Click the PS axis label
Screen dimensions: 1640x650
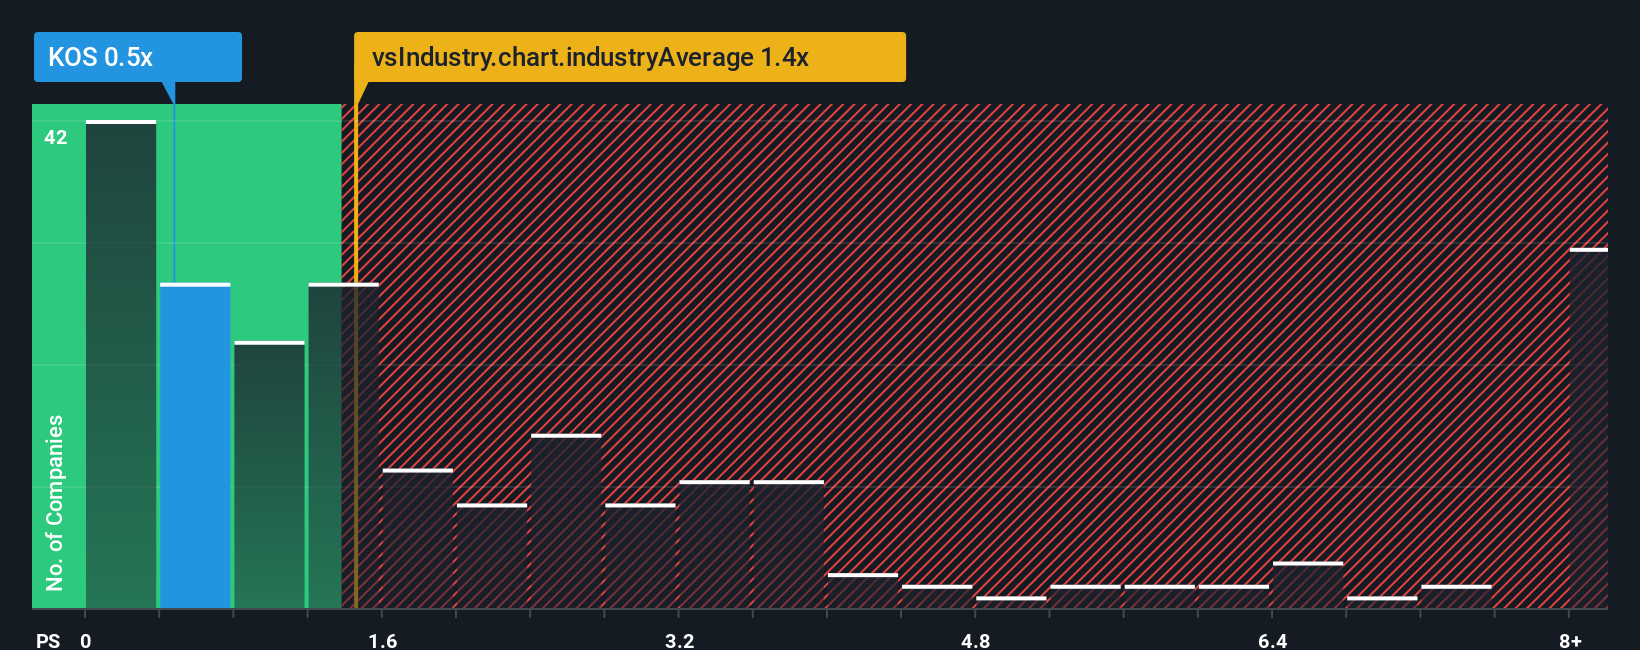[48, 640]
